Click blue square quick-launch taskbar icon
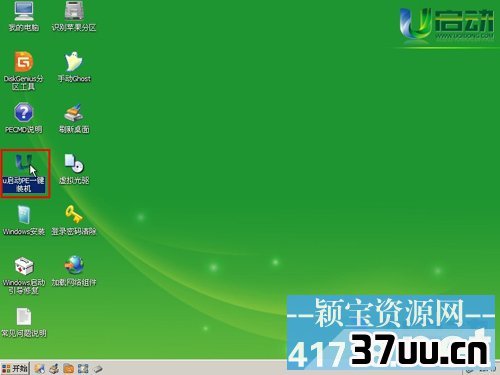 pyautogui.click(x=83, y=369)
